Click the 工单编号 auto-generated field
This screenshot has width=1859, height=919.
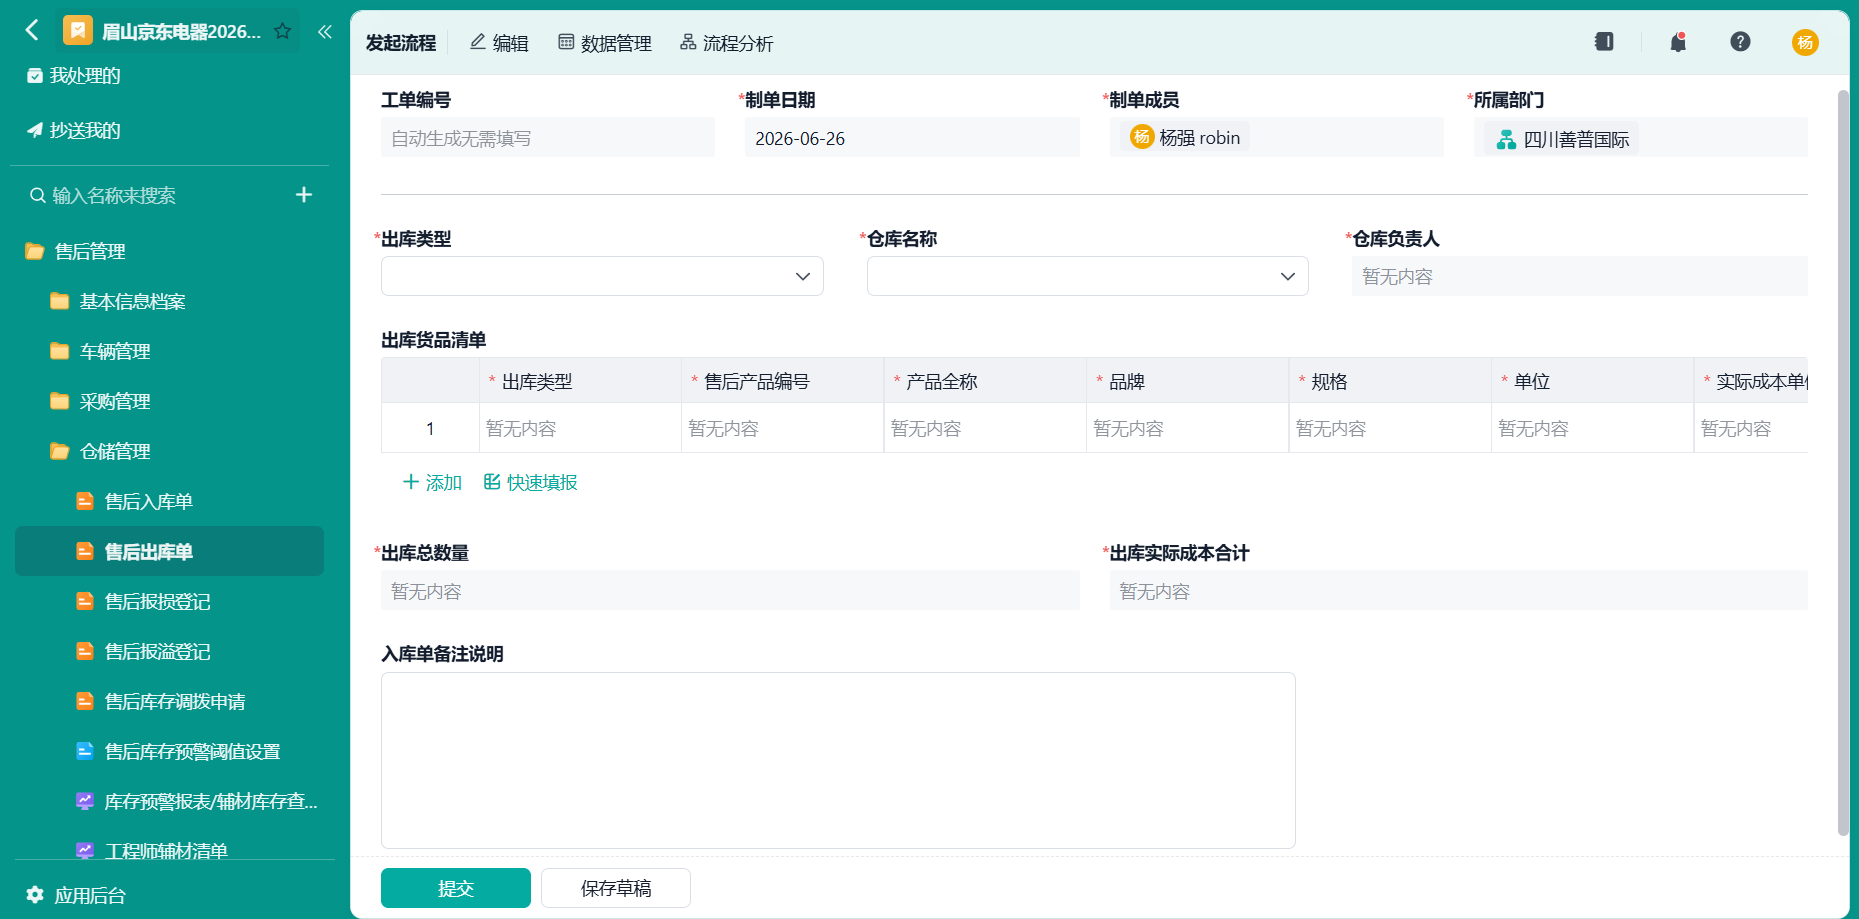click(x=548, y=138)
